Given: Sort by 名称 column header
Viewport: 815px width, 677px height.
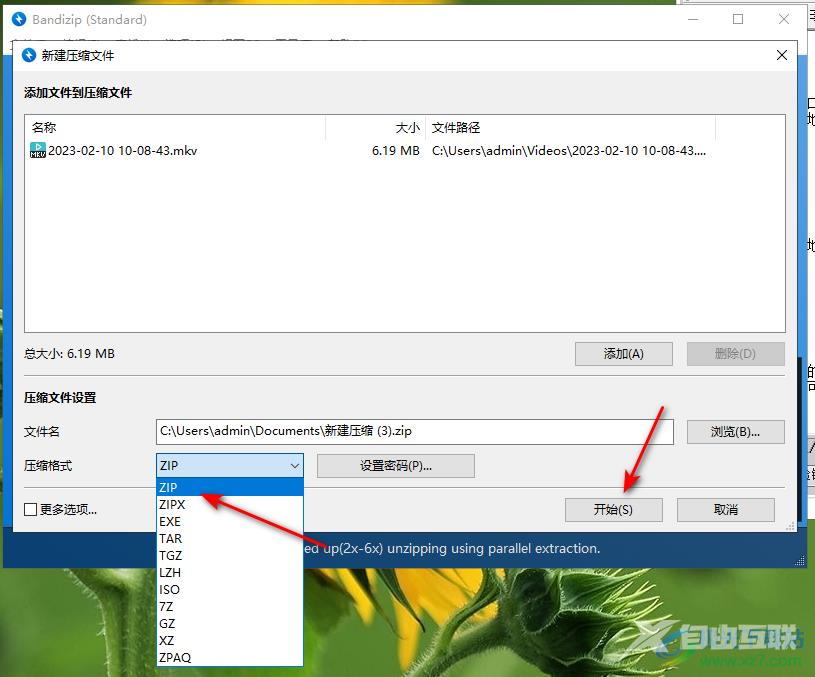Looking at the screenshot, I should pos(175,127).
